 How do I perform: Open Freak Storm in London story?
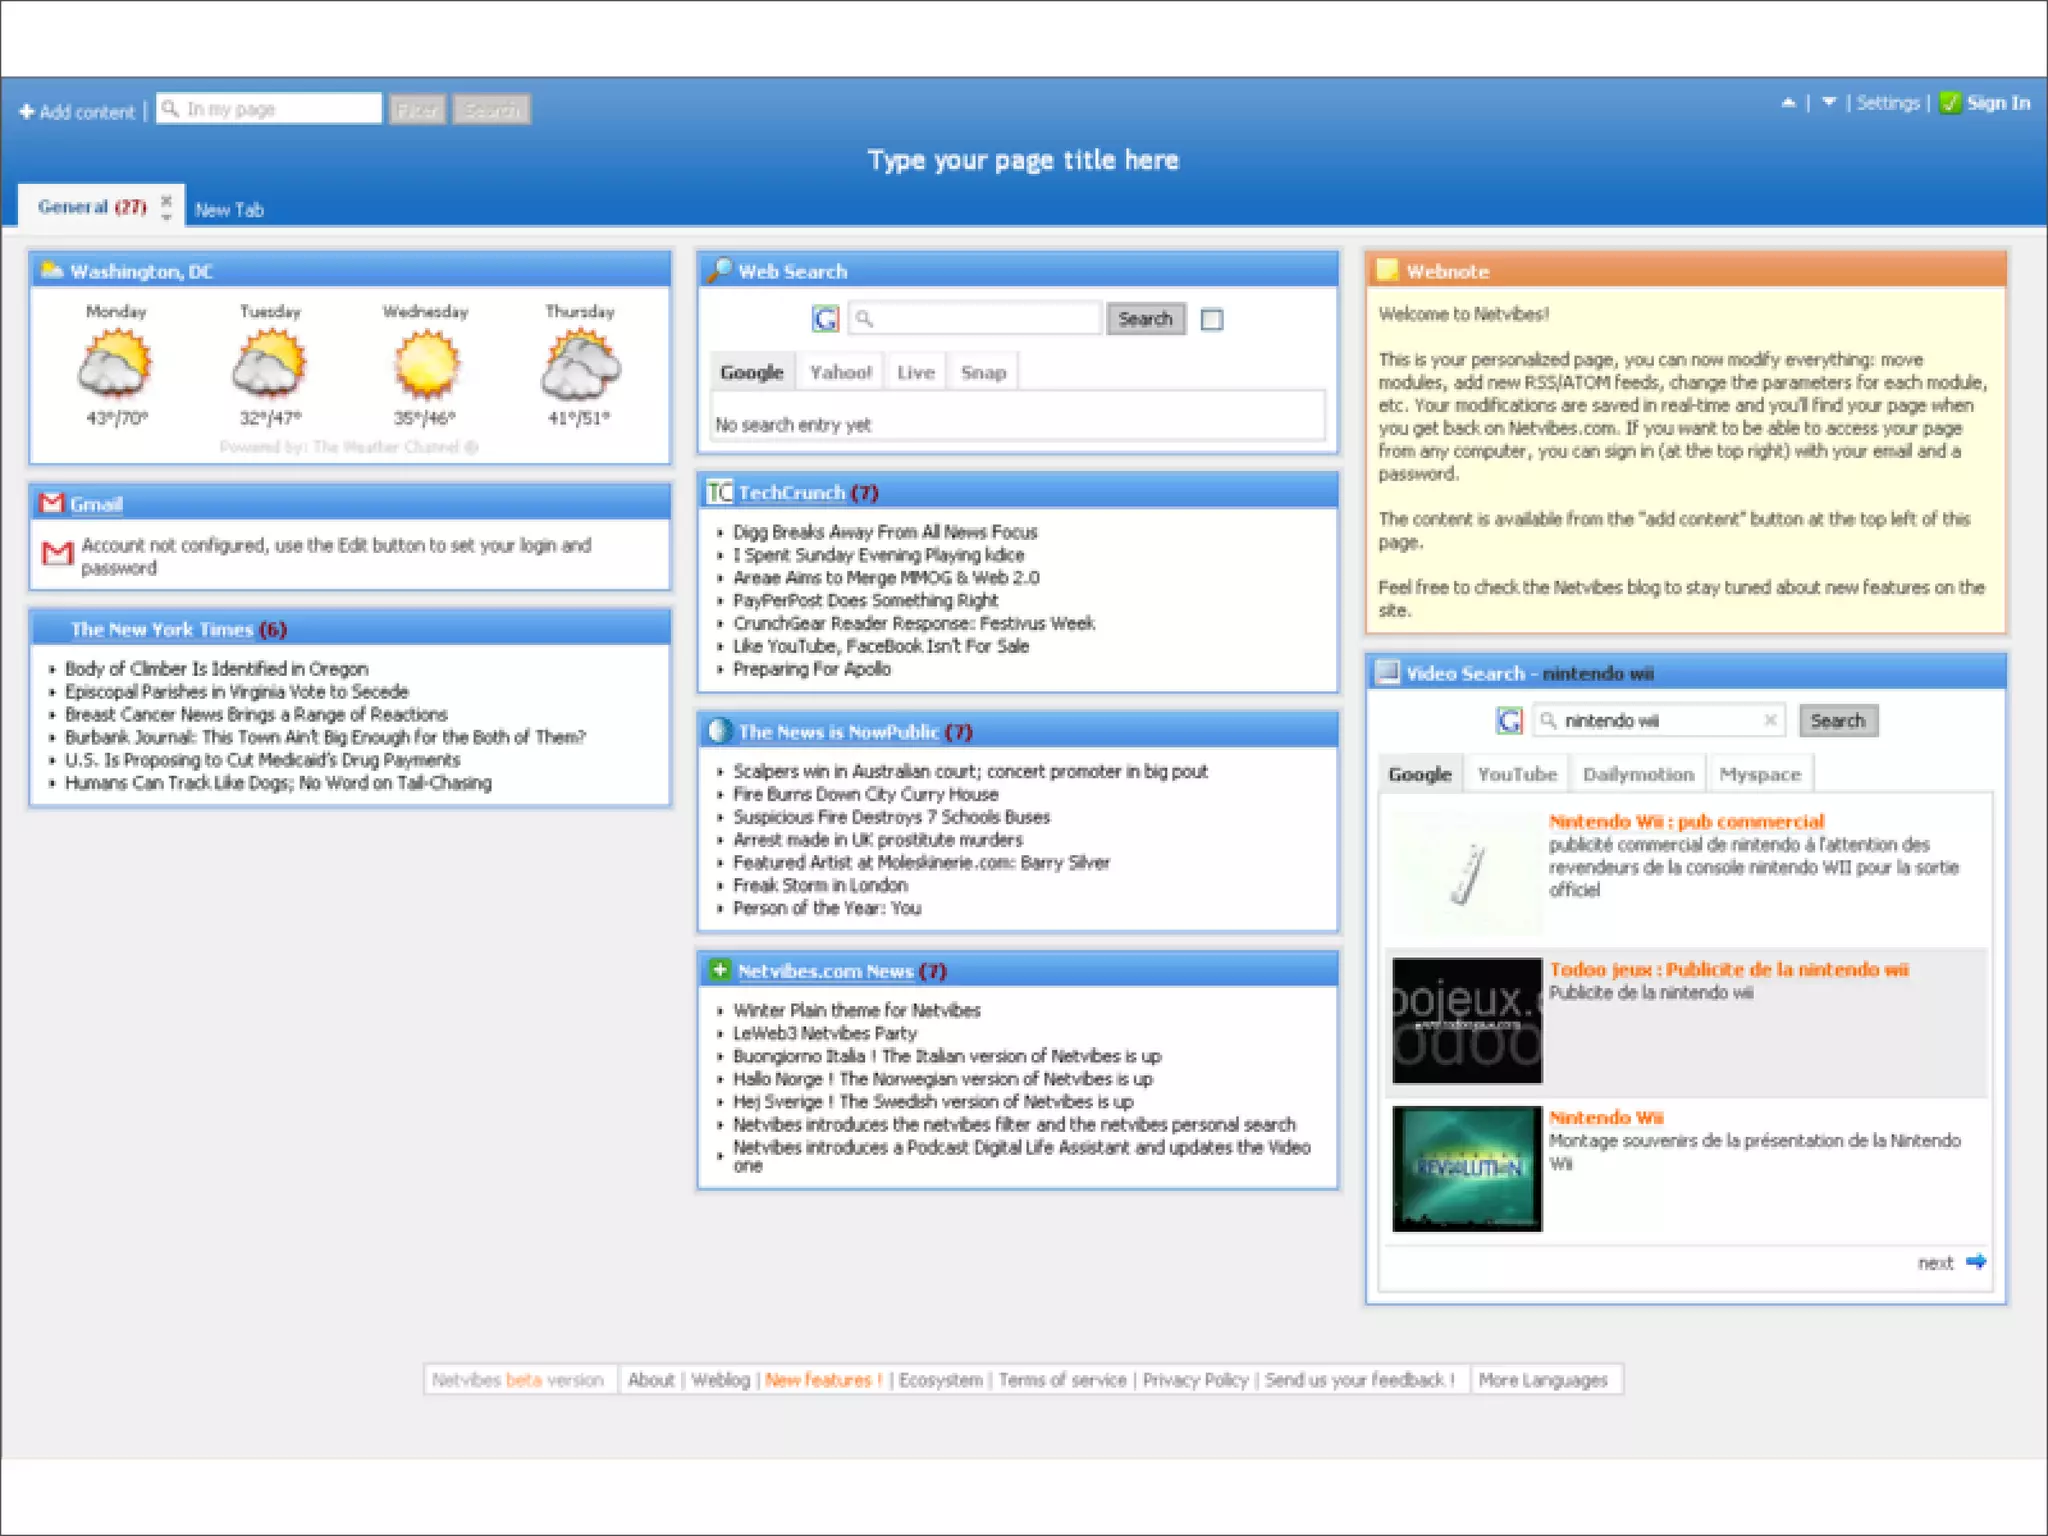pos(820,885)
